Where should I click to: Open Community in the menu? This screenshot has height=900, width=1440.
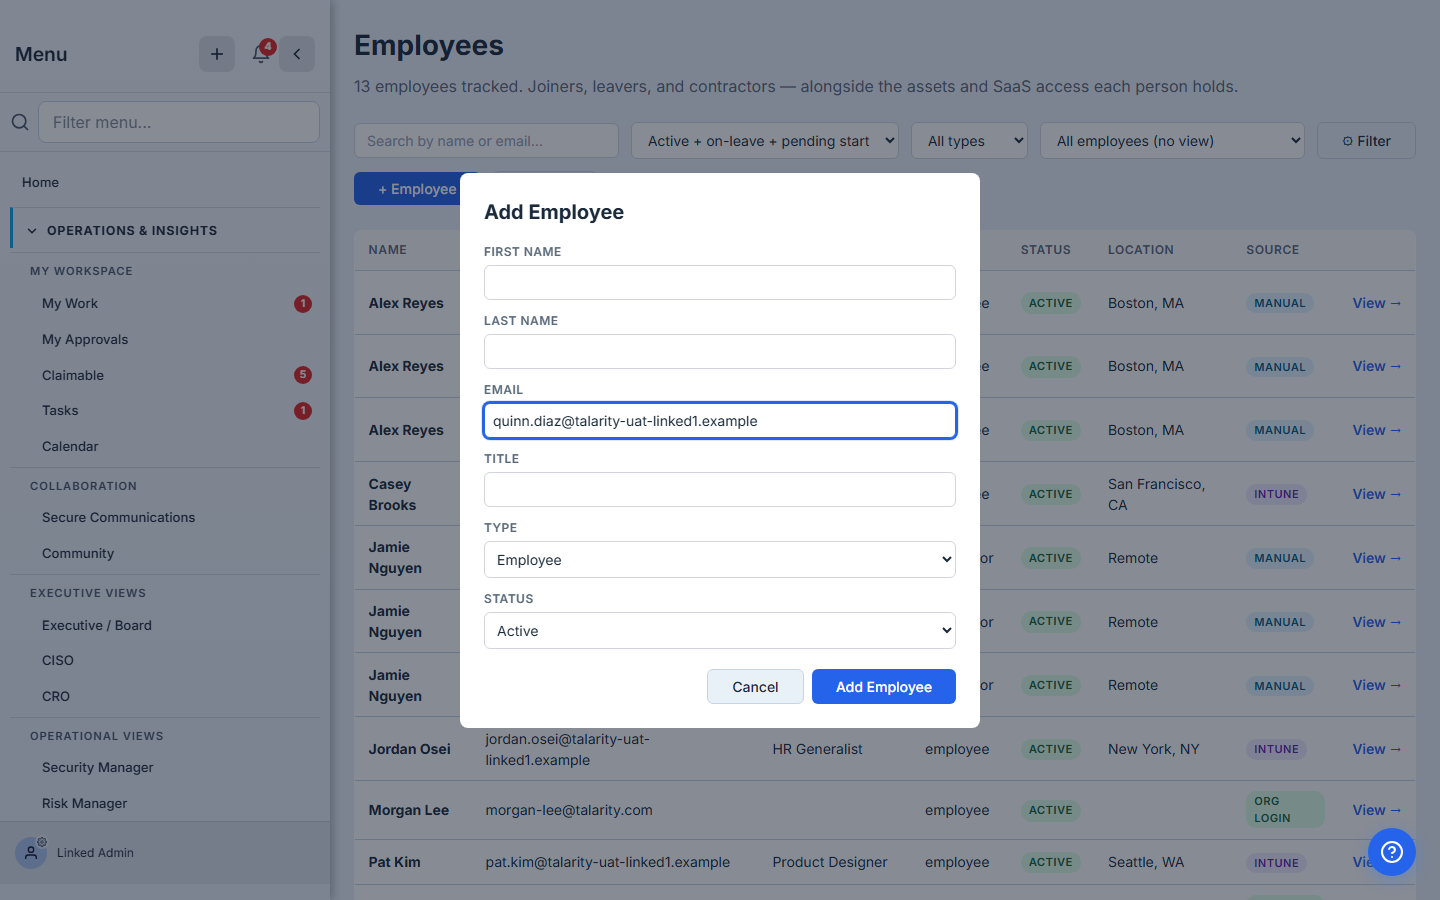tap(78, 554)
